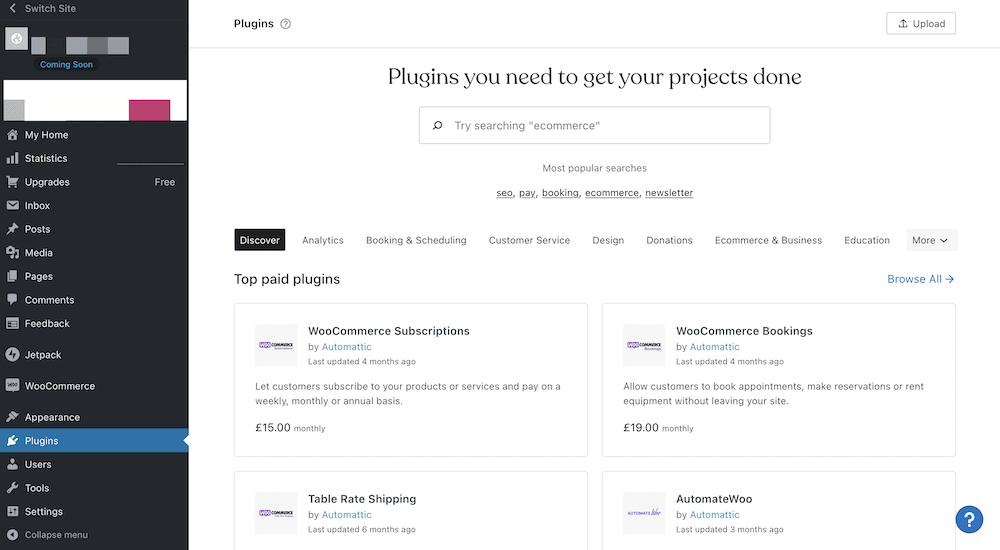Screen dimensions: 1000x550
Task: Click the Users person icon
Action: pyautogui.click(x=12, y=465)
